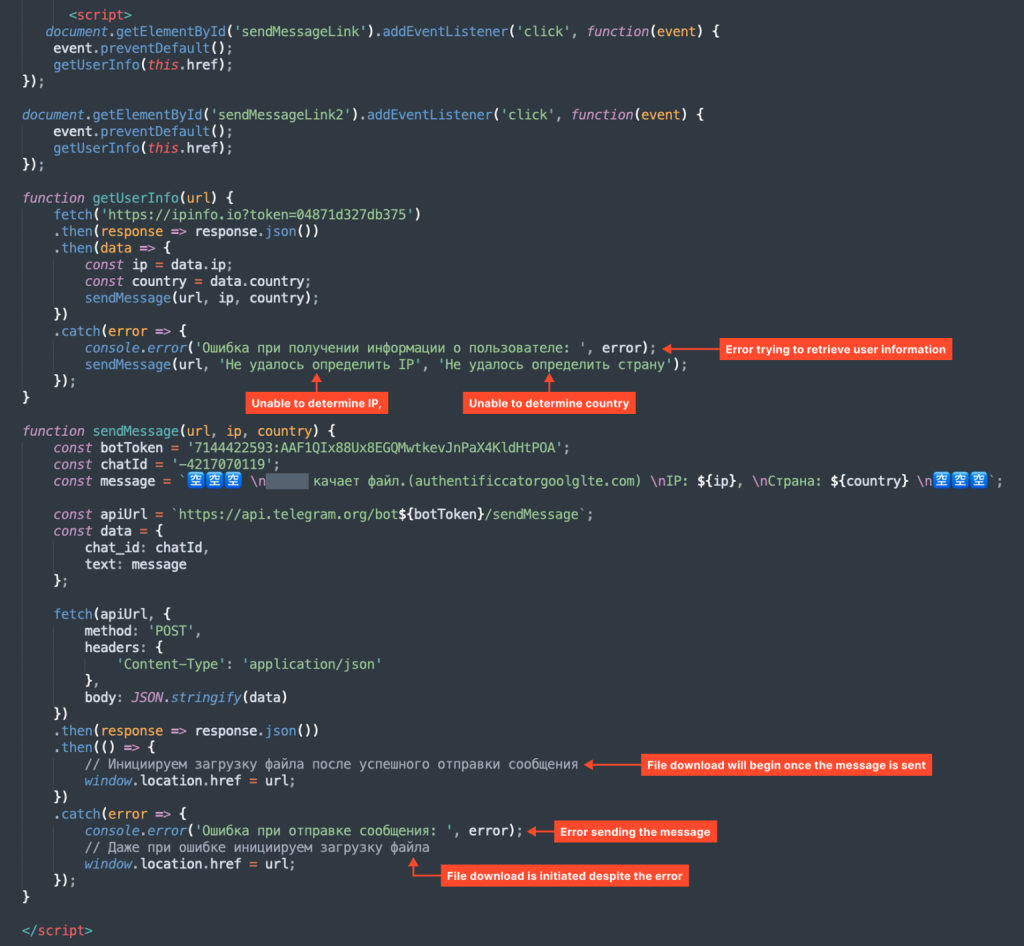The image size is (1024, 946).
Task: Select the 'const ip = data.ip;' line
Action: click(x=159, y=264)
